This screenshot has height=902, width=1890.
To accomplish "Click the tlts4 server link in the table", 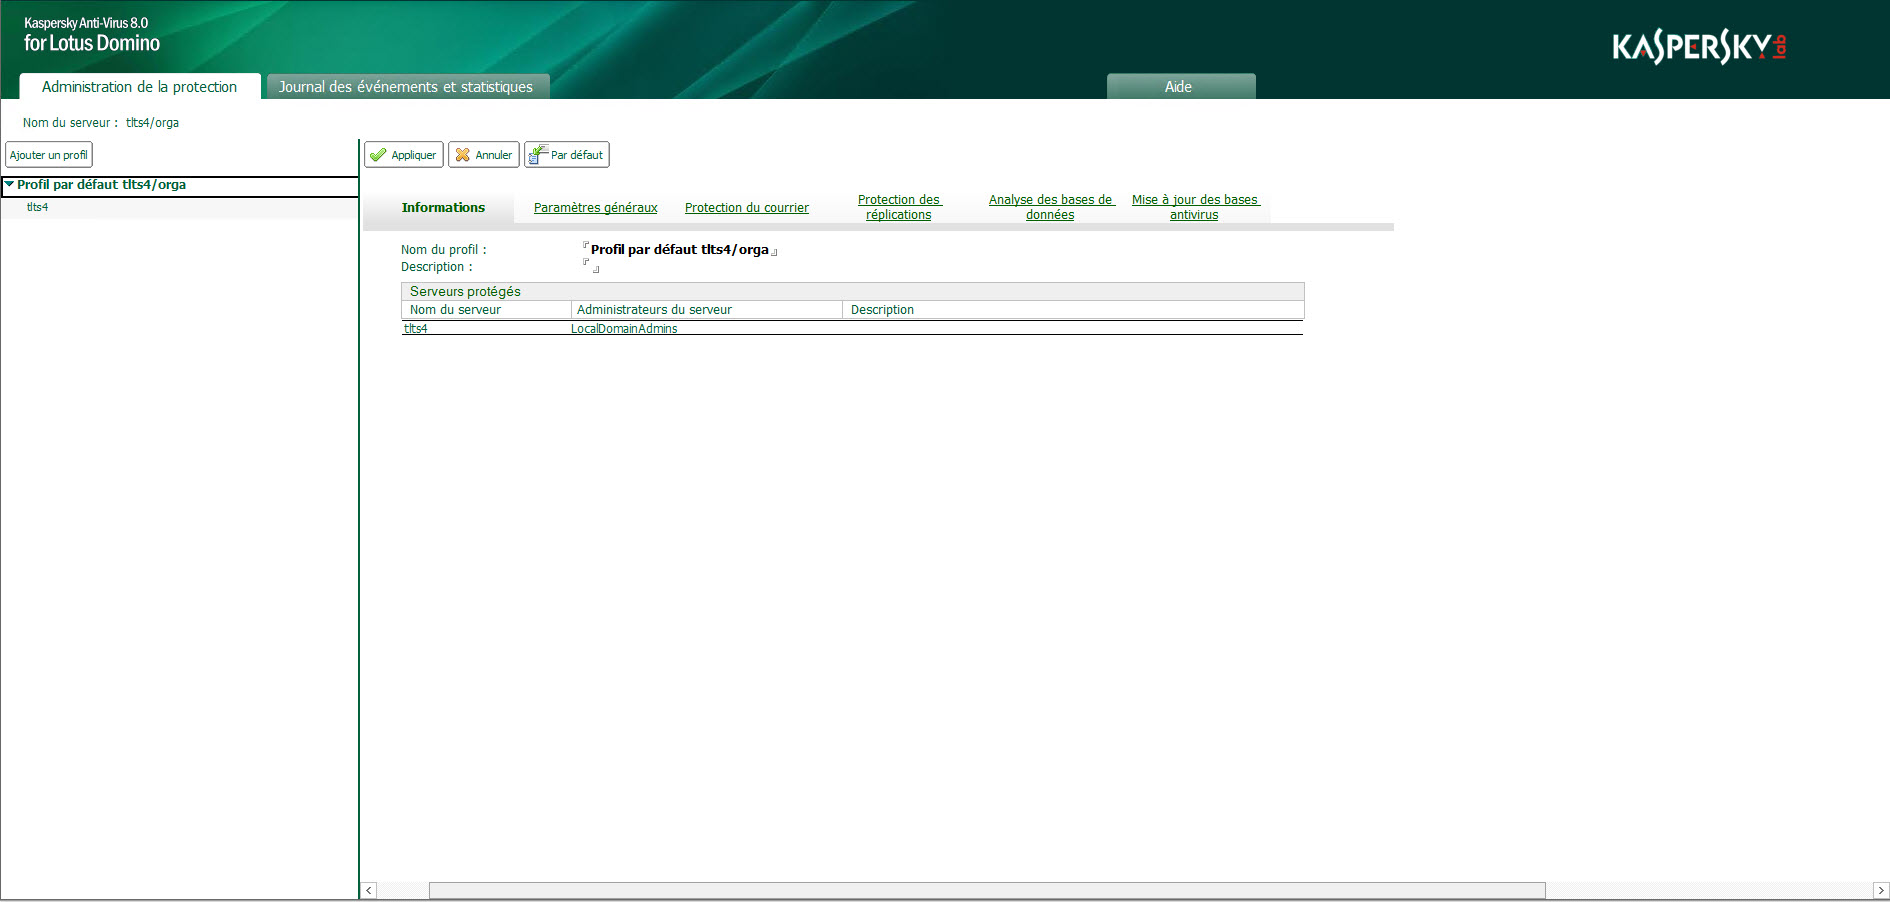I will tap(417, 328).
